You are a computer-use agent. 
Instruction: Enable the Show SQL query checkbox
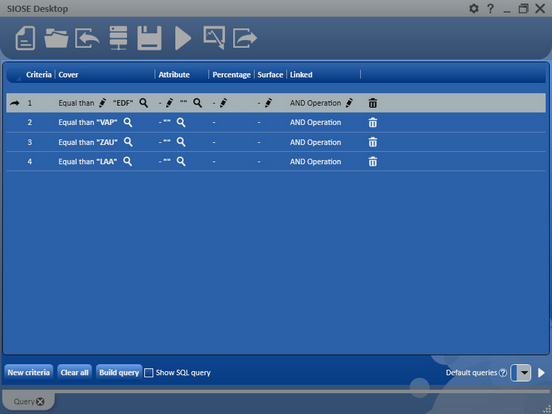pos(149,372)
